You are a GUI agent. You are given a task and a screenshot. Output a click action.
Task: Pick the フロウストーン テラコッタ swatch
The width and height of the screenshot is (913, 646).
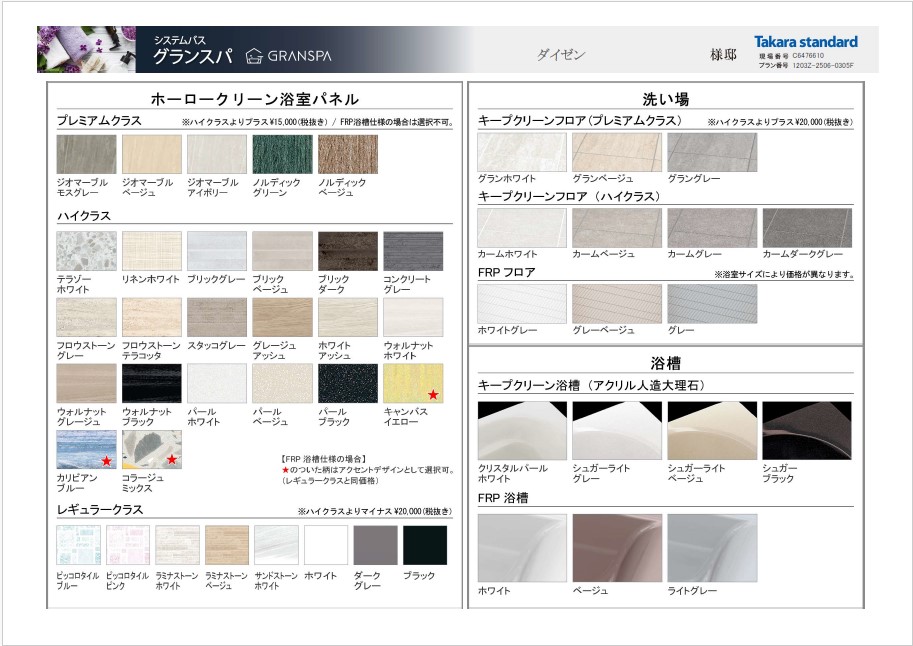(151, 317)
